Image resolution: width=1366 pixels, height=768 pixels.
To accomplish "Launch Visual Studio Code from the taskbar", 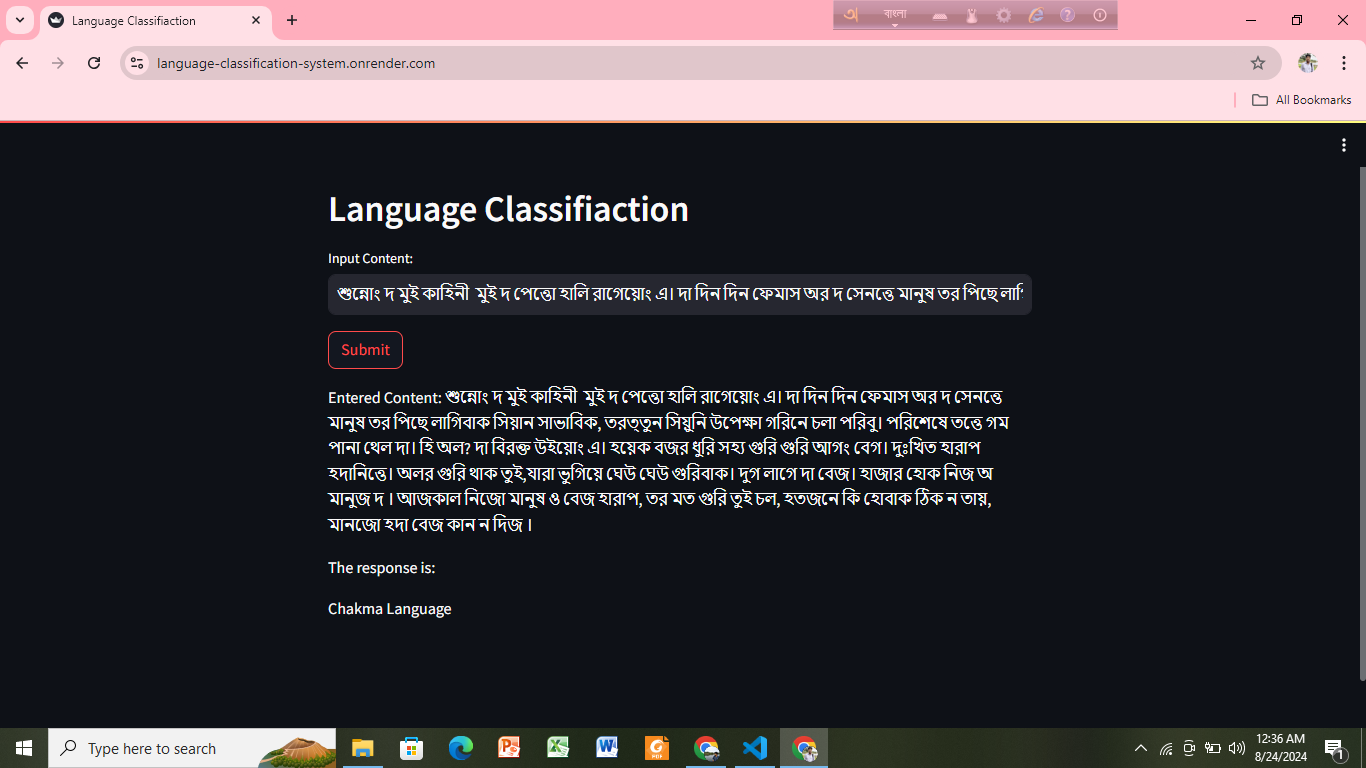I will click(754, 747).
